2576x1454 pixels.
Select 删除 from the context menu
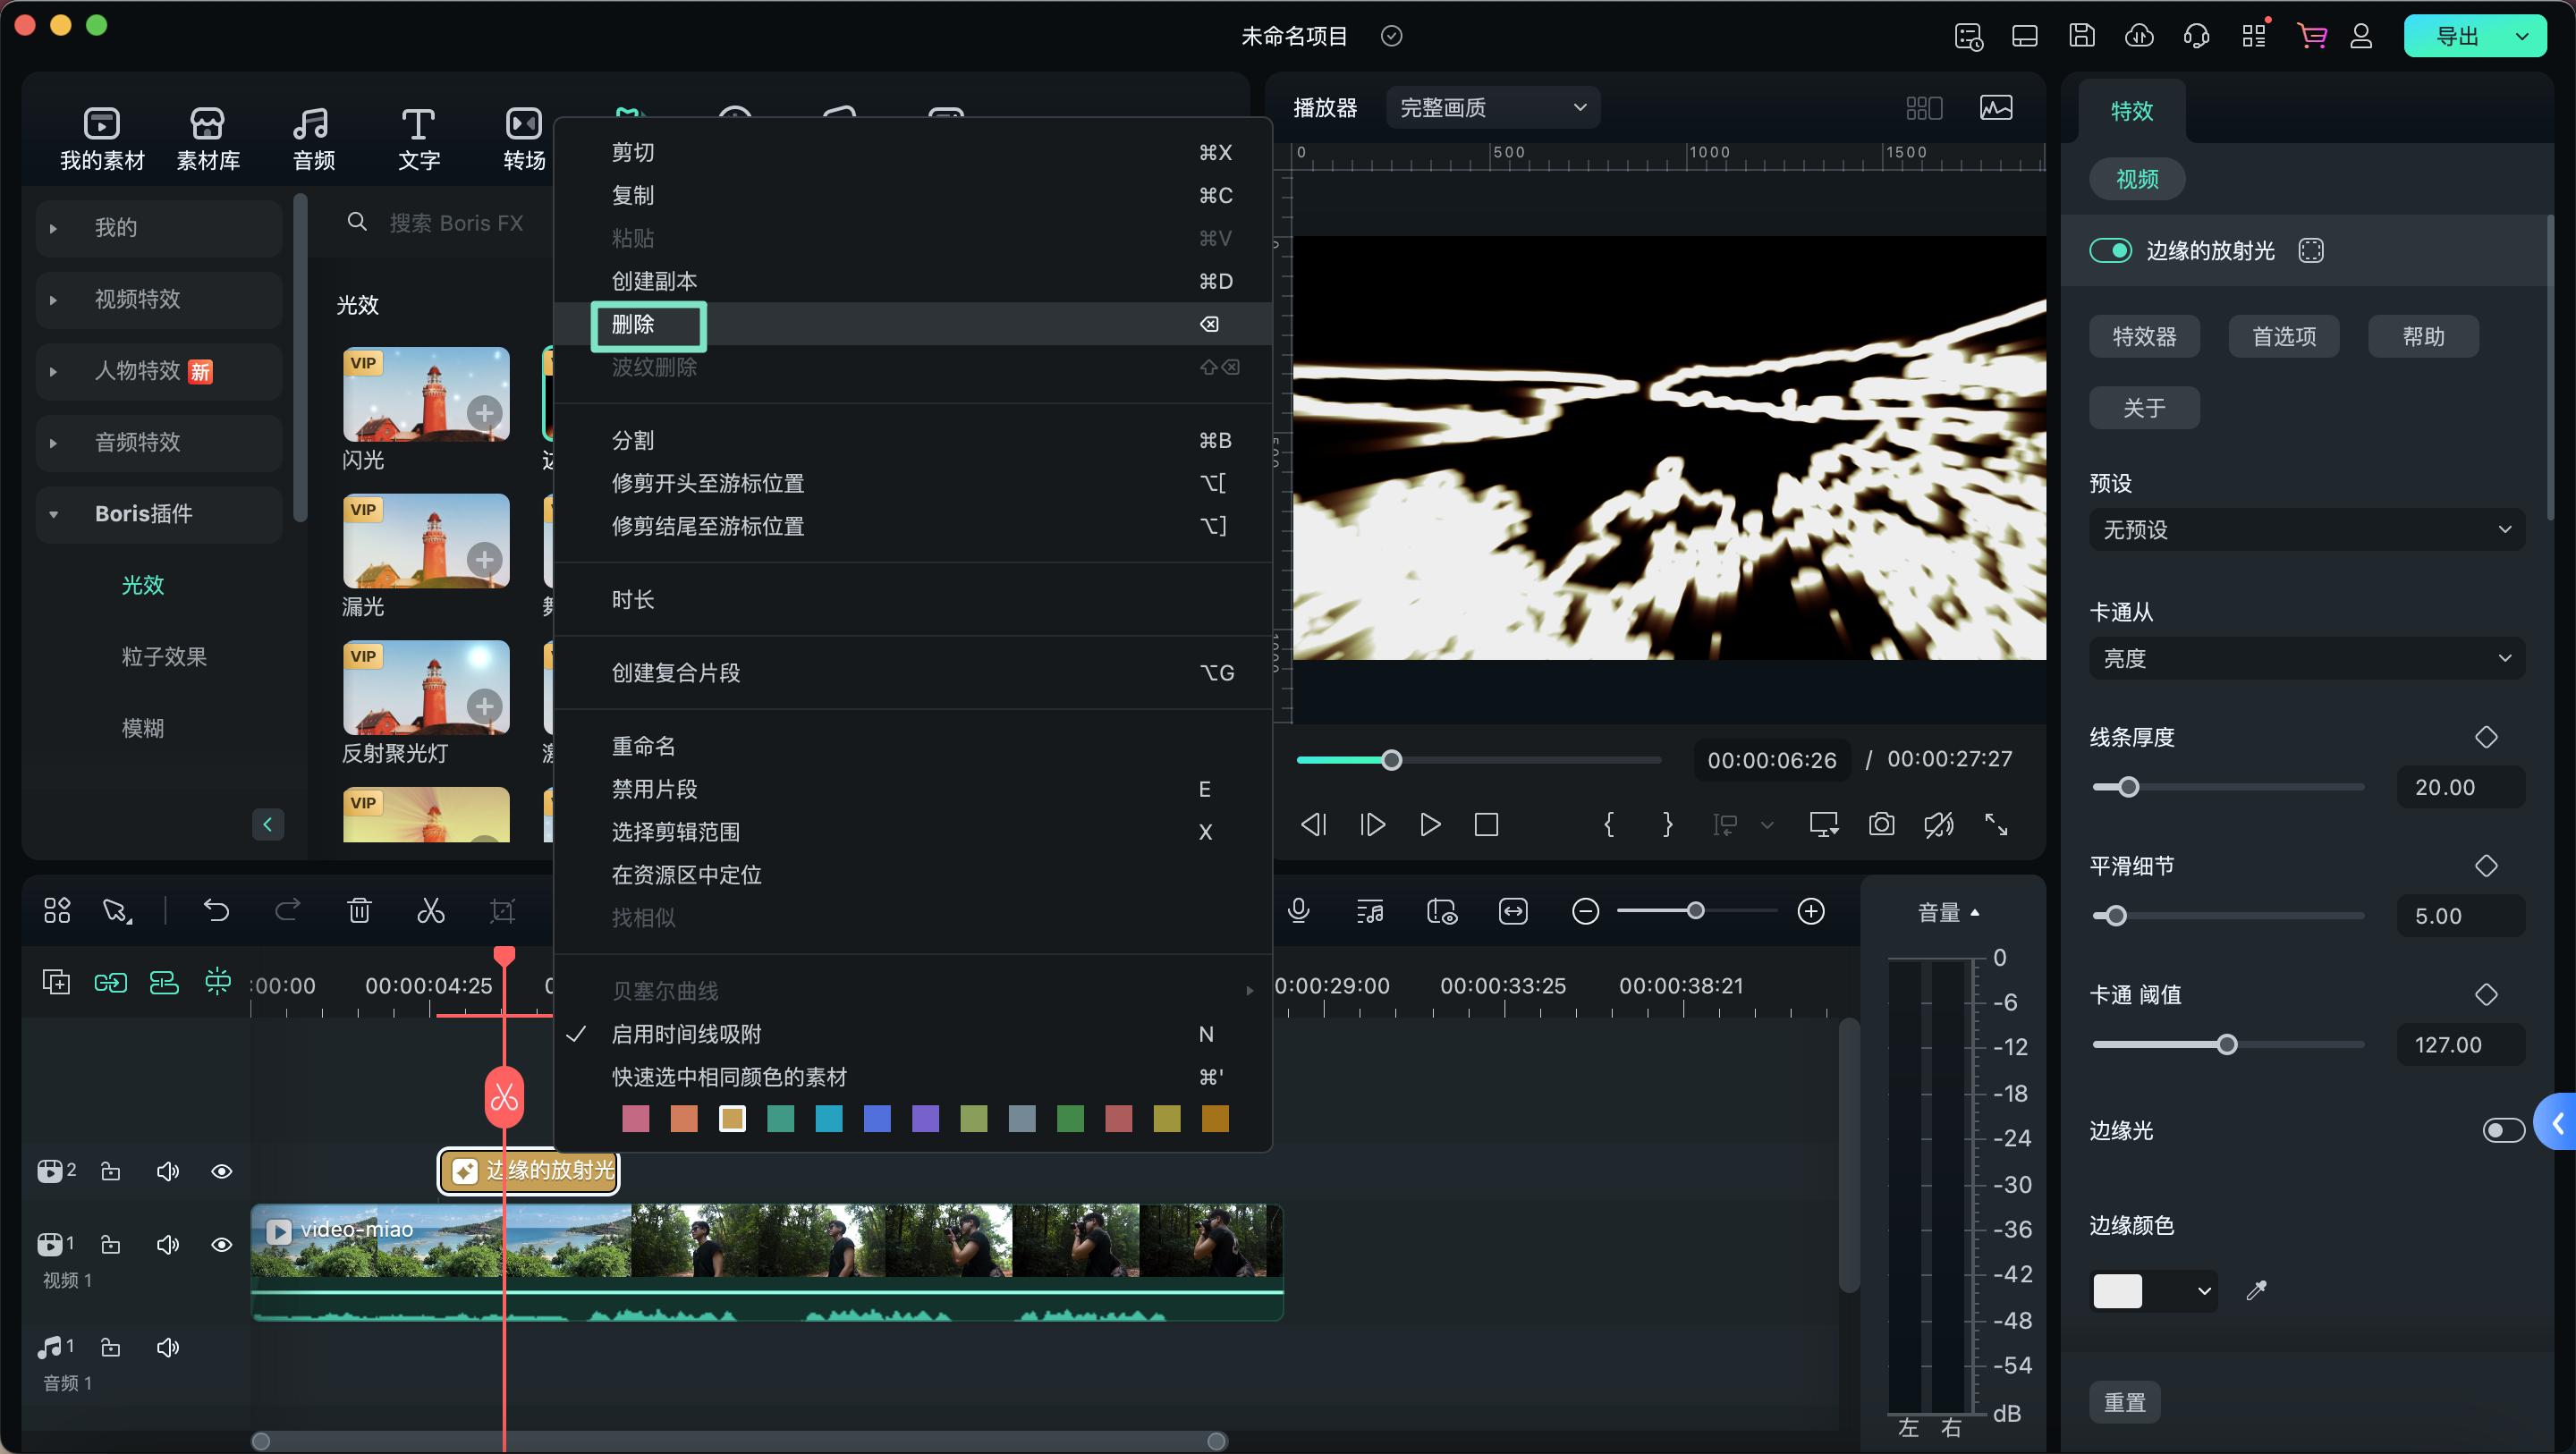(x=633, y=324)
